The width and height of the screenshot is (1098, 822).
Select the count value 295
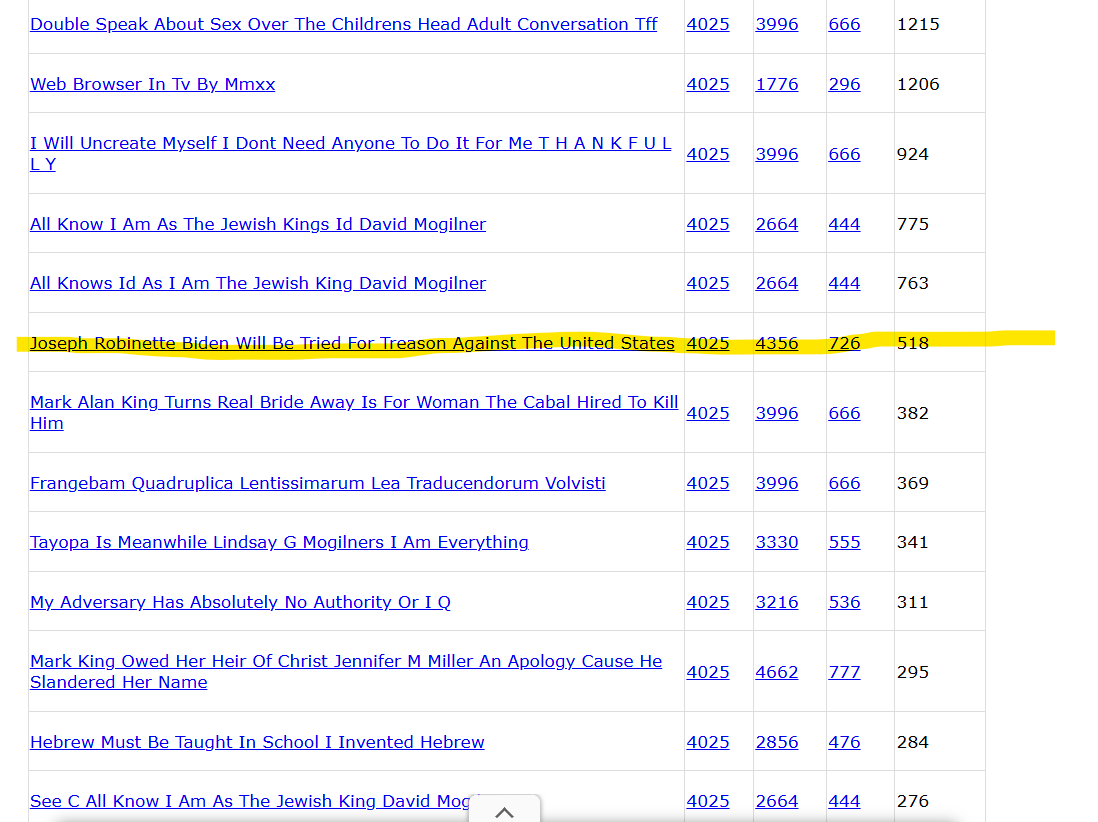click(912, 672)
